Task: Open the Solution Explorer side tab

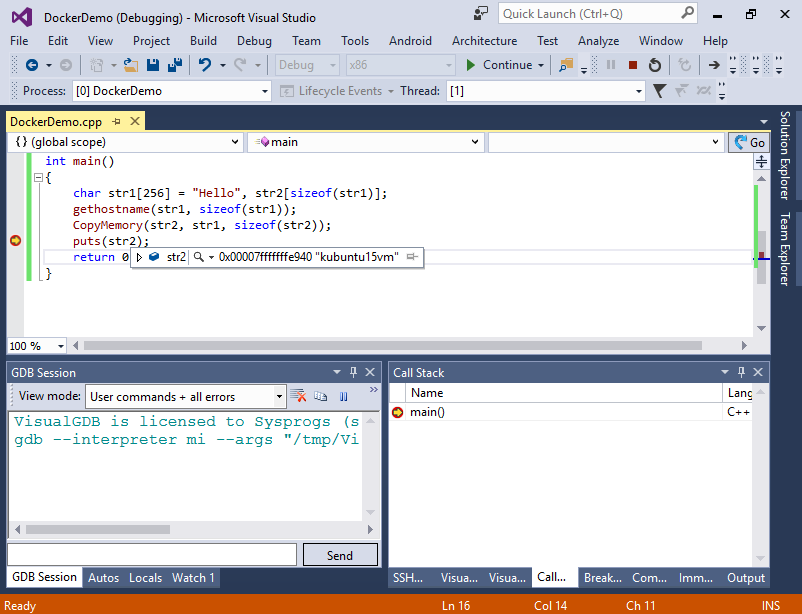Action: click(x=785, y=155)
